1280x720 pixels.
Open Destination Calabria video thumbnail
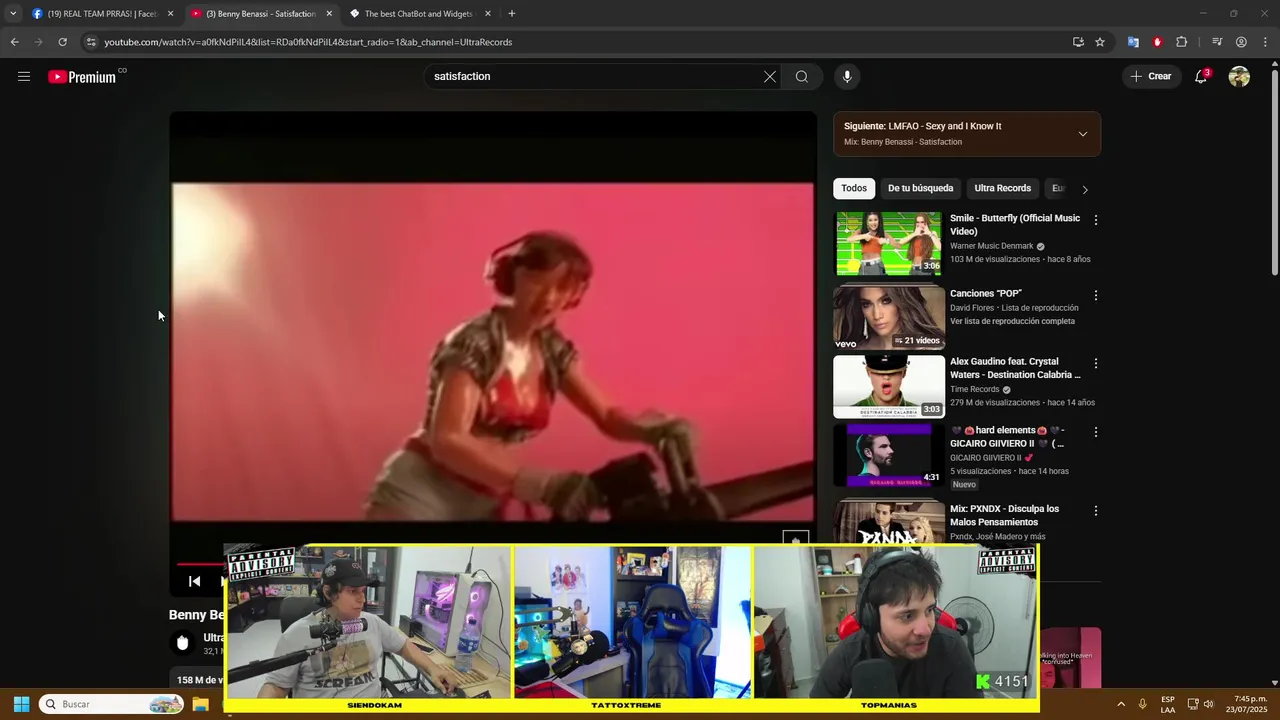pyautogui.click(x=889, y=387)
